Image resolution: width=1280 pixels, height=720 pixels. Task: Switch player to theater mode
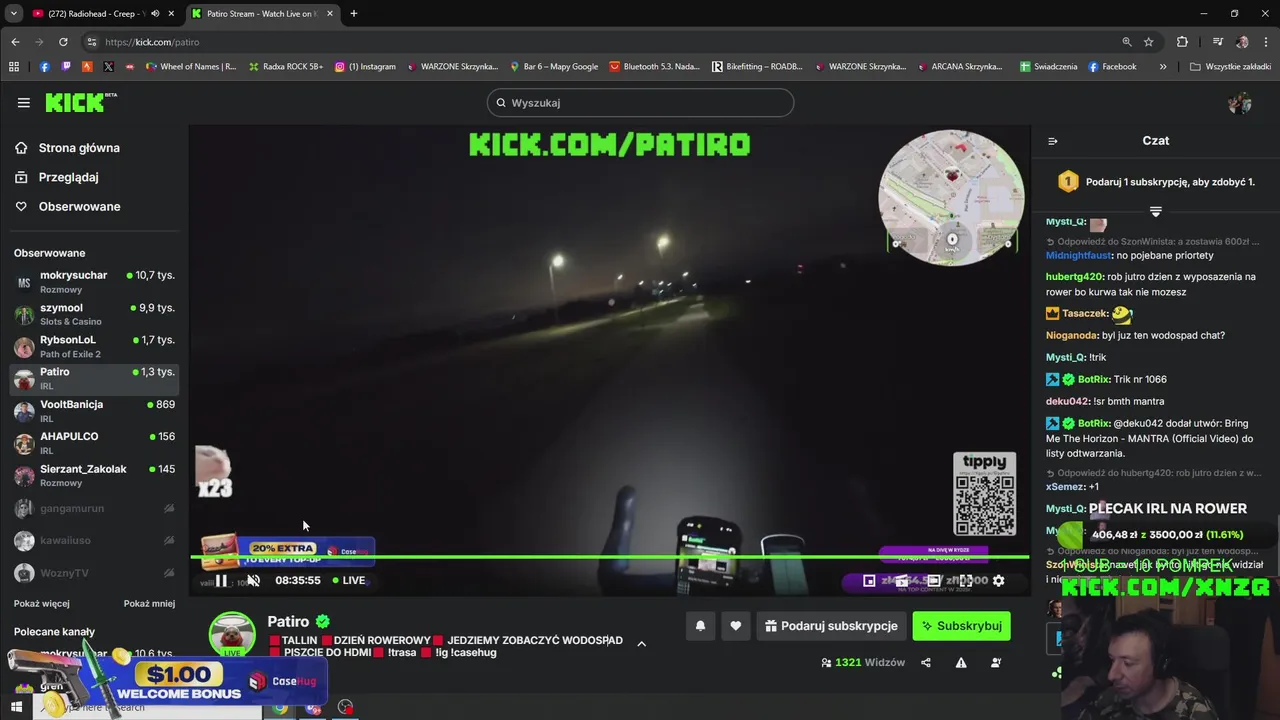tap(933, 580)
